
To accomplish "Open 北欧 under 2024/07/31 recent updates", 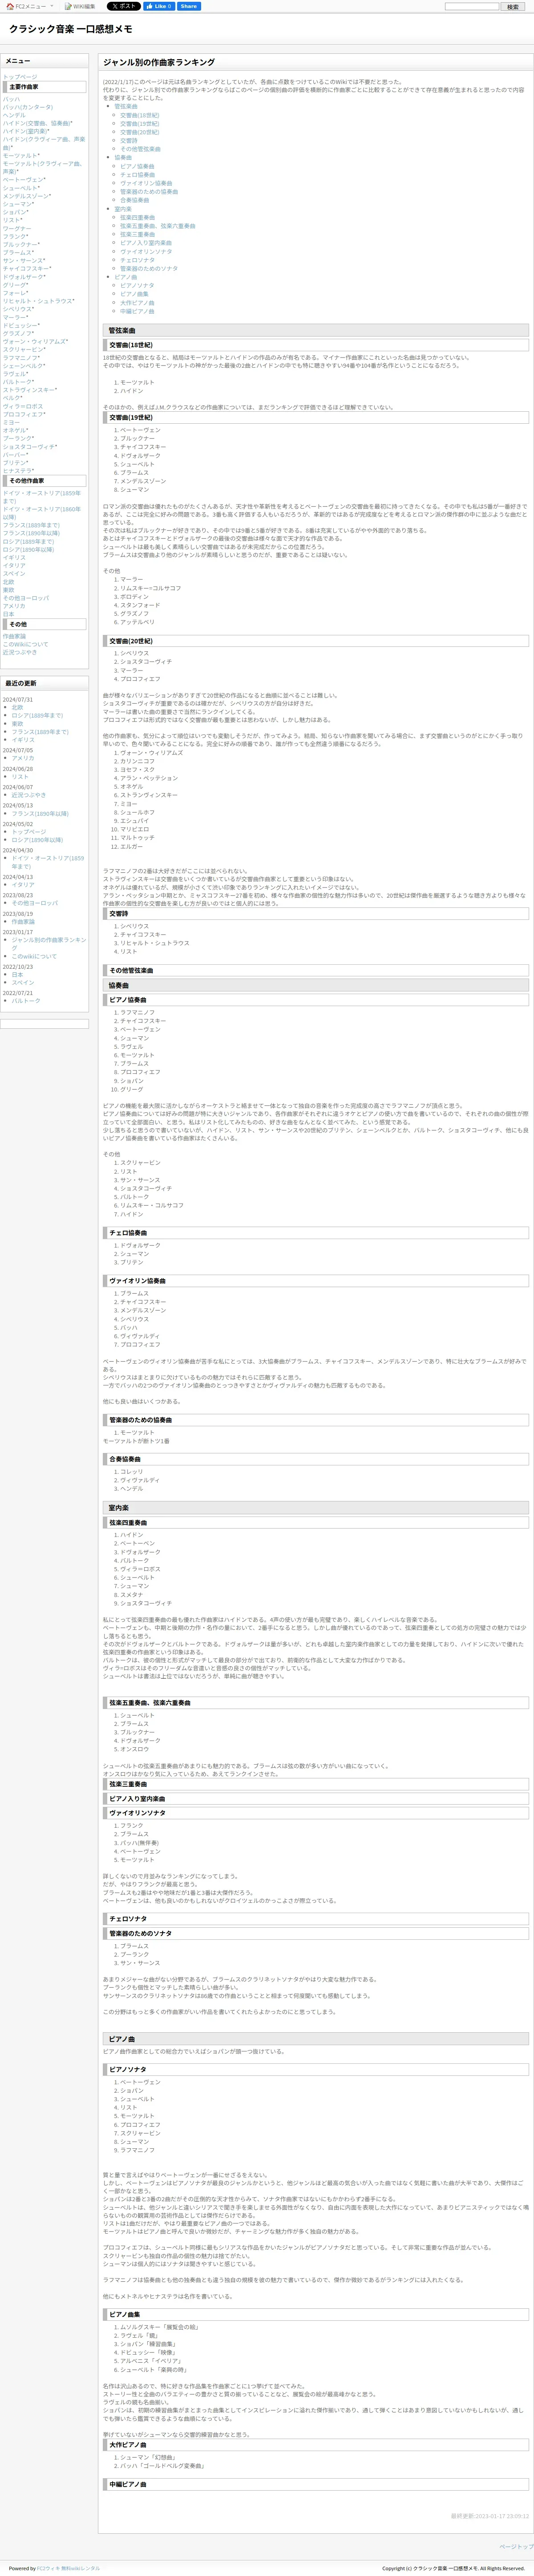I will coord(17,707).
